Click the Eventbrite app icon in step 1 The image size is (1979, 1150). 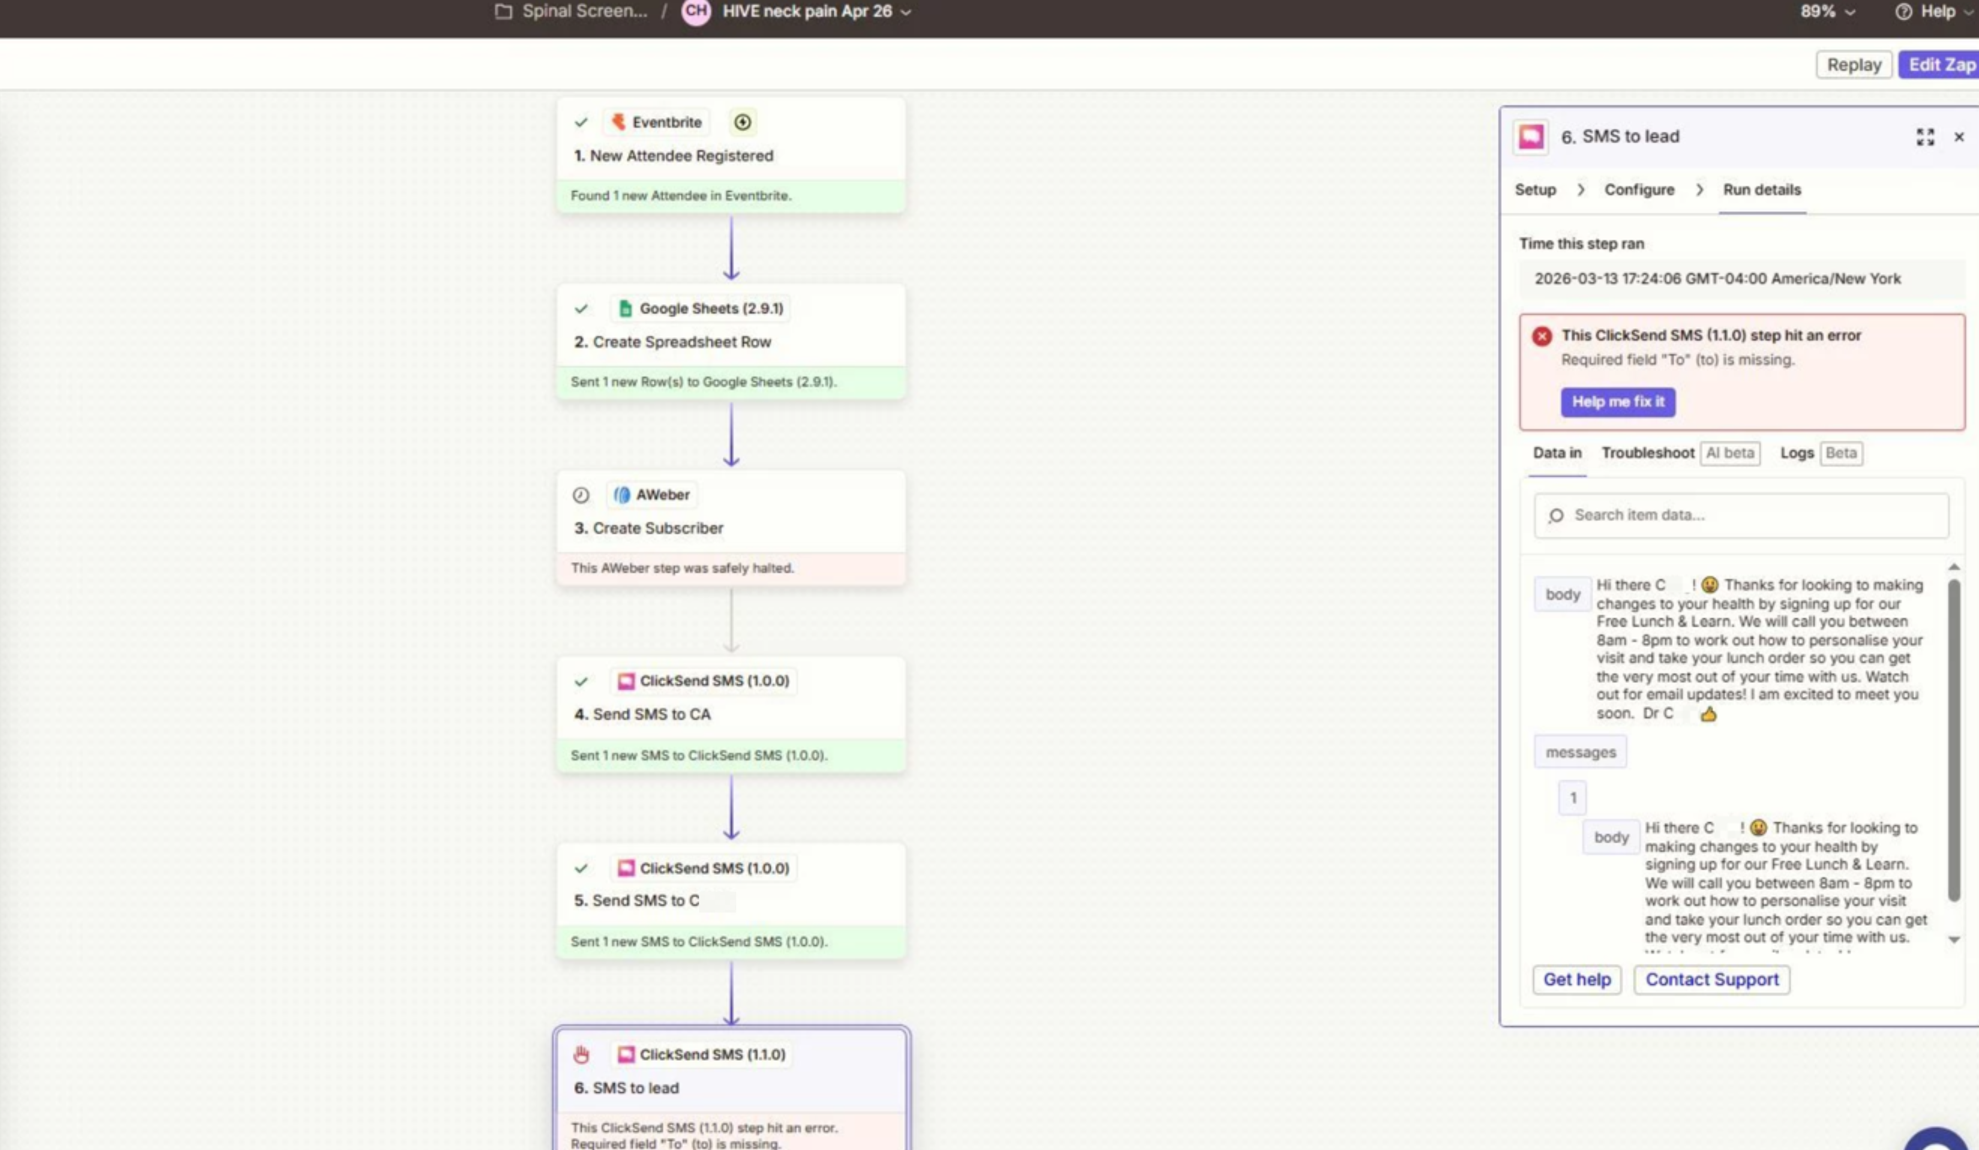[x=618, y=122]
